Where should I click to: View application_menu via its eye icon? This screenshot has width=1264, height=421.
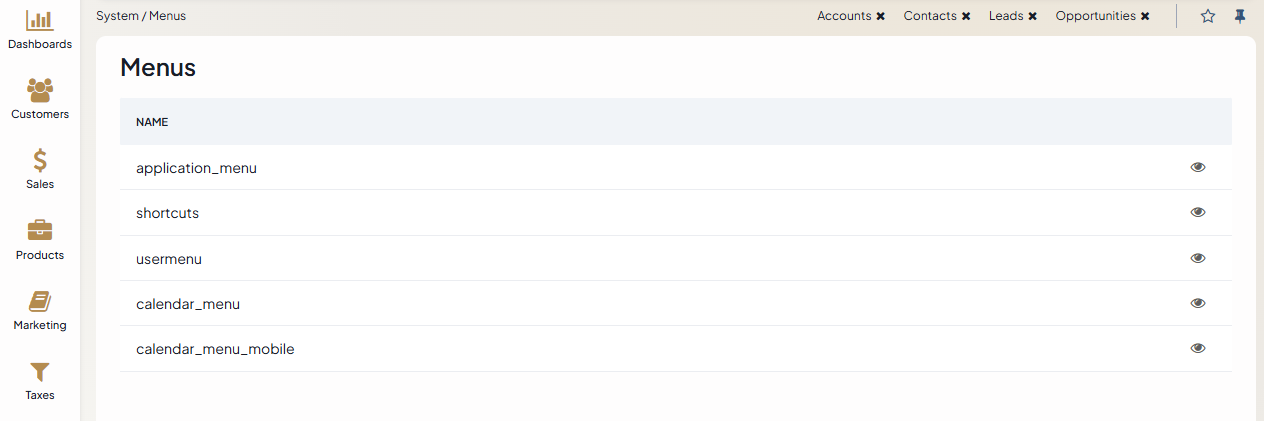[1198, 167]
